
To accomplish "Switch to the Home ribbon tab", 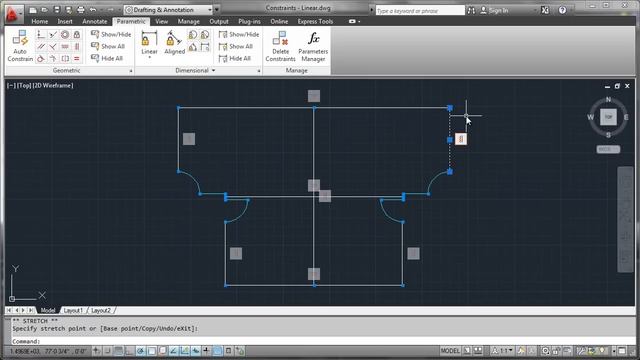I will coord(40,21).
